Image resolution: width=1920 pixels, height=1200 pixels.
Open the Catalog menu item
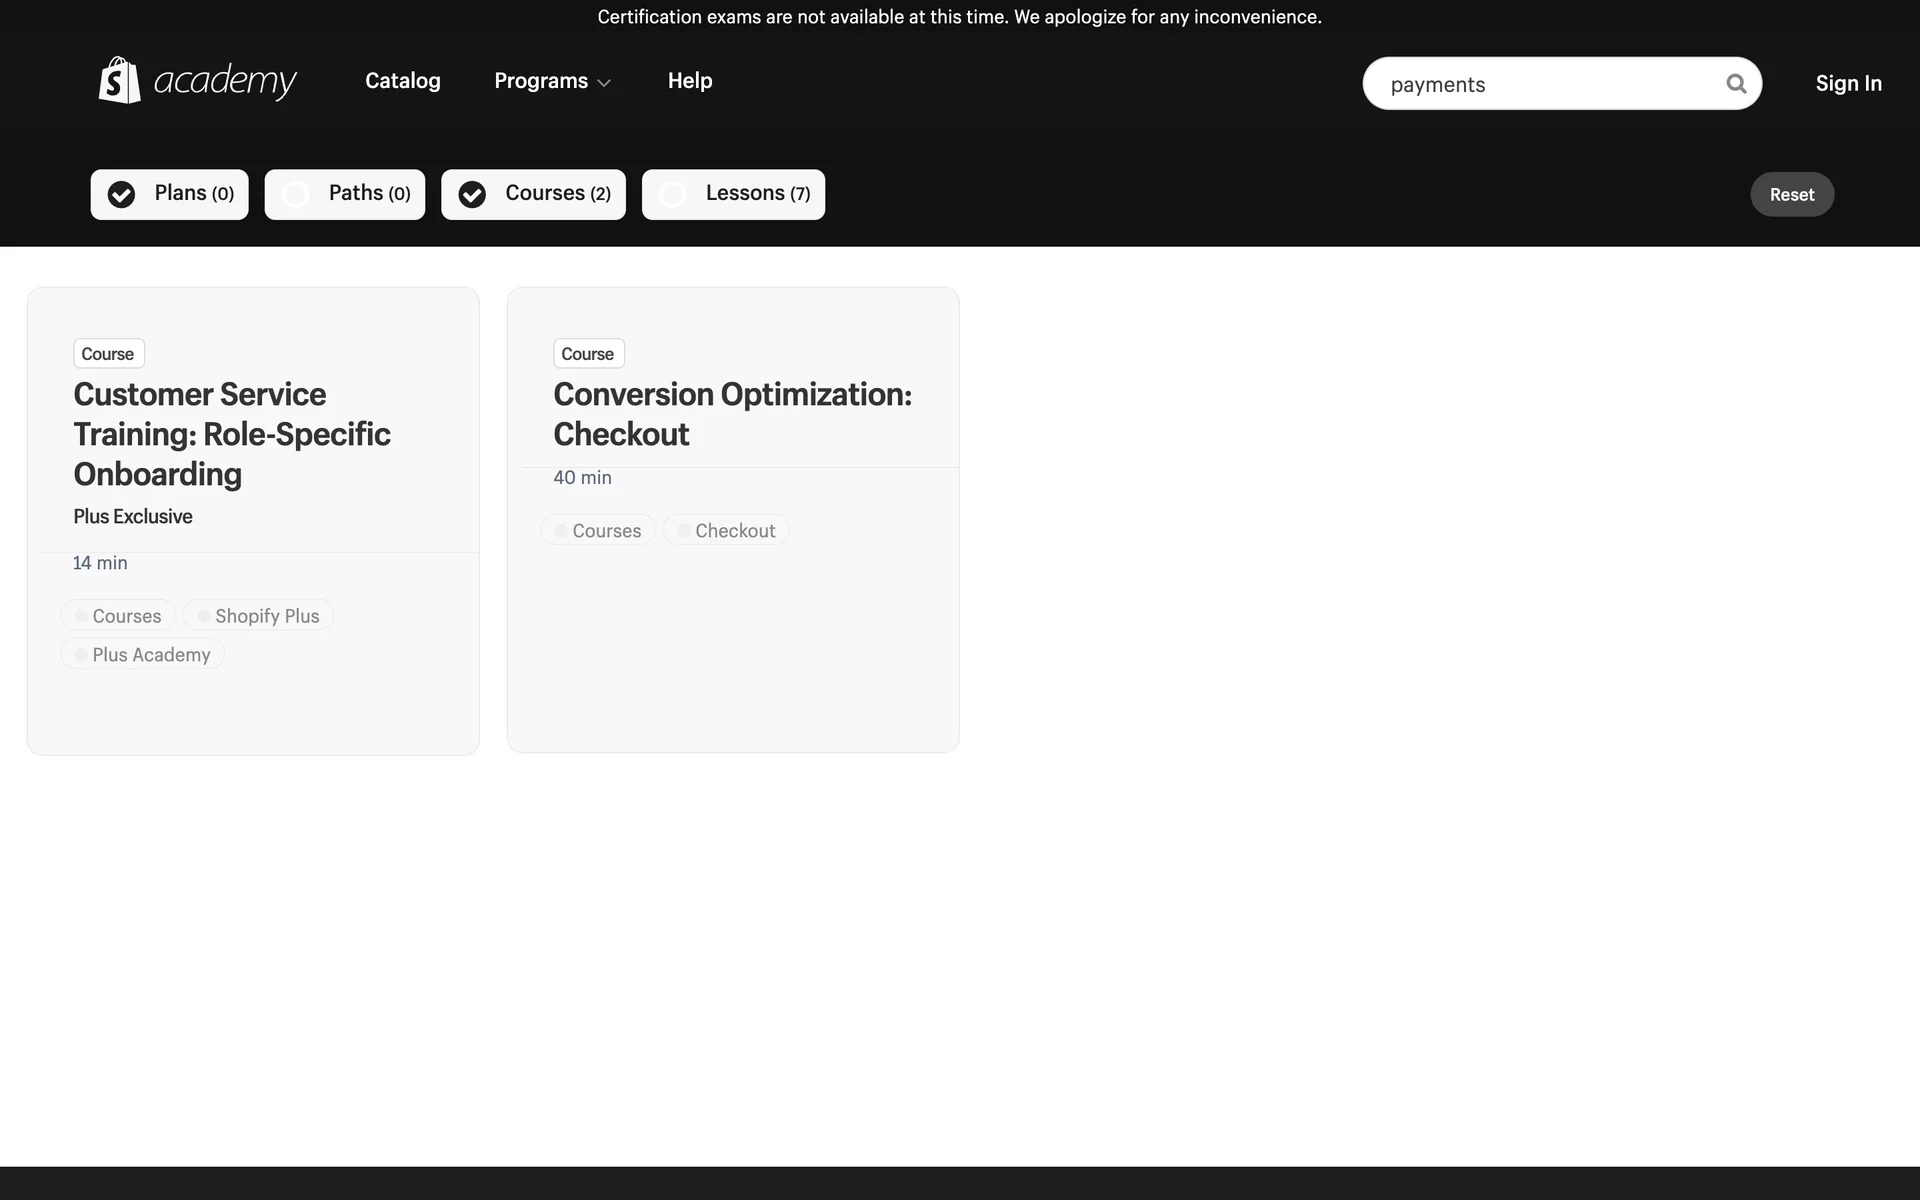point(402,81)
